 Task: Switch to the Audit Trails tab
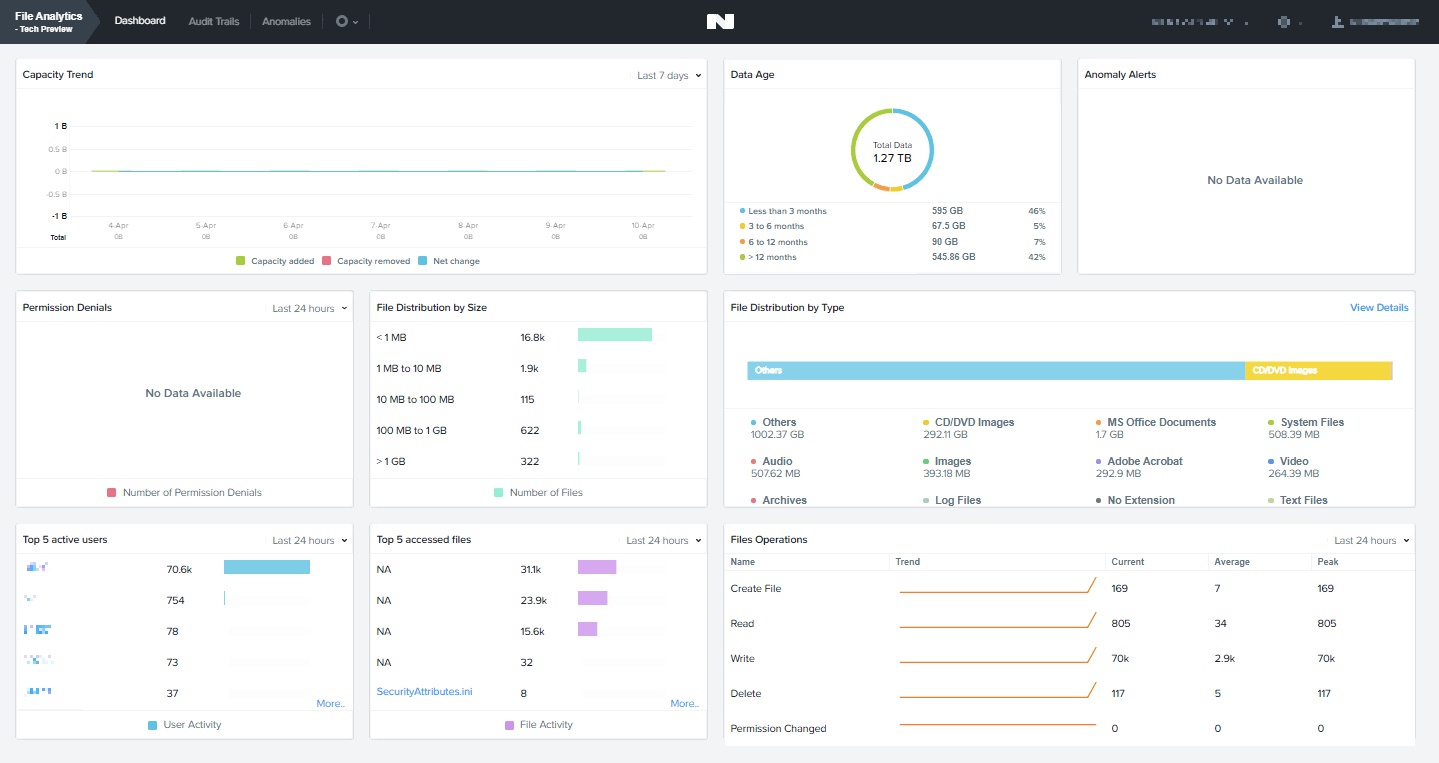click(213, 20)
